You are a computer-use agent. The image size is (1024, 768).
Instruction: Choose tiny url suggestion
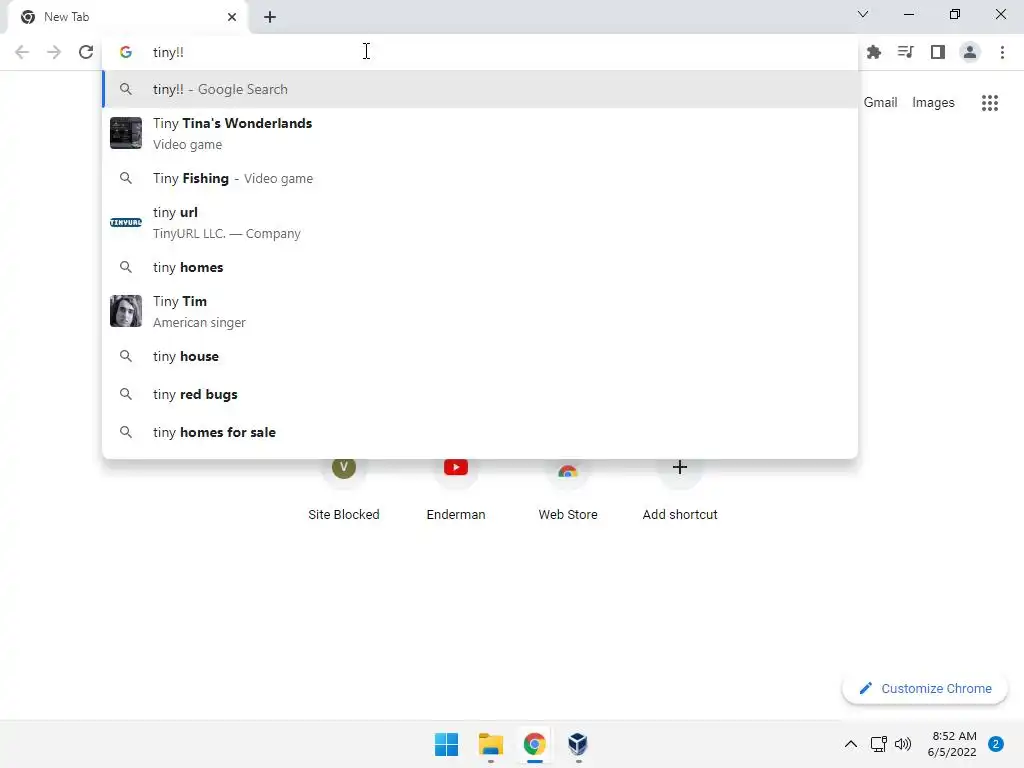coord(480,223)
